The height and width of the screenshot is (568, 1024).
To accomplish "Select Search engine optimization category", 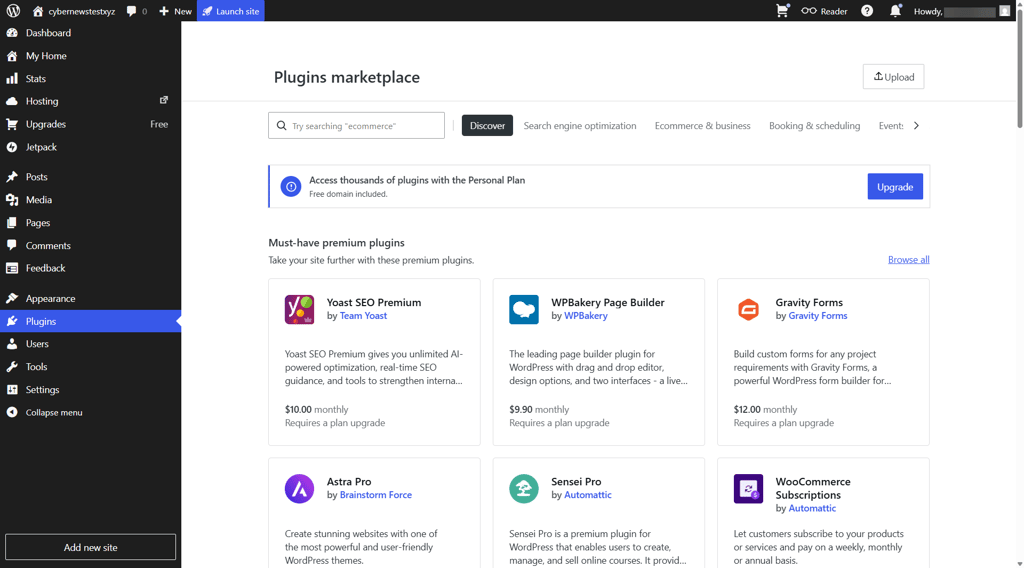I will (580, 125).
